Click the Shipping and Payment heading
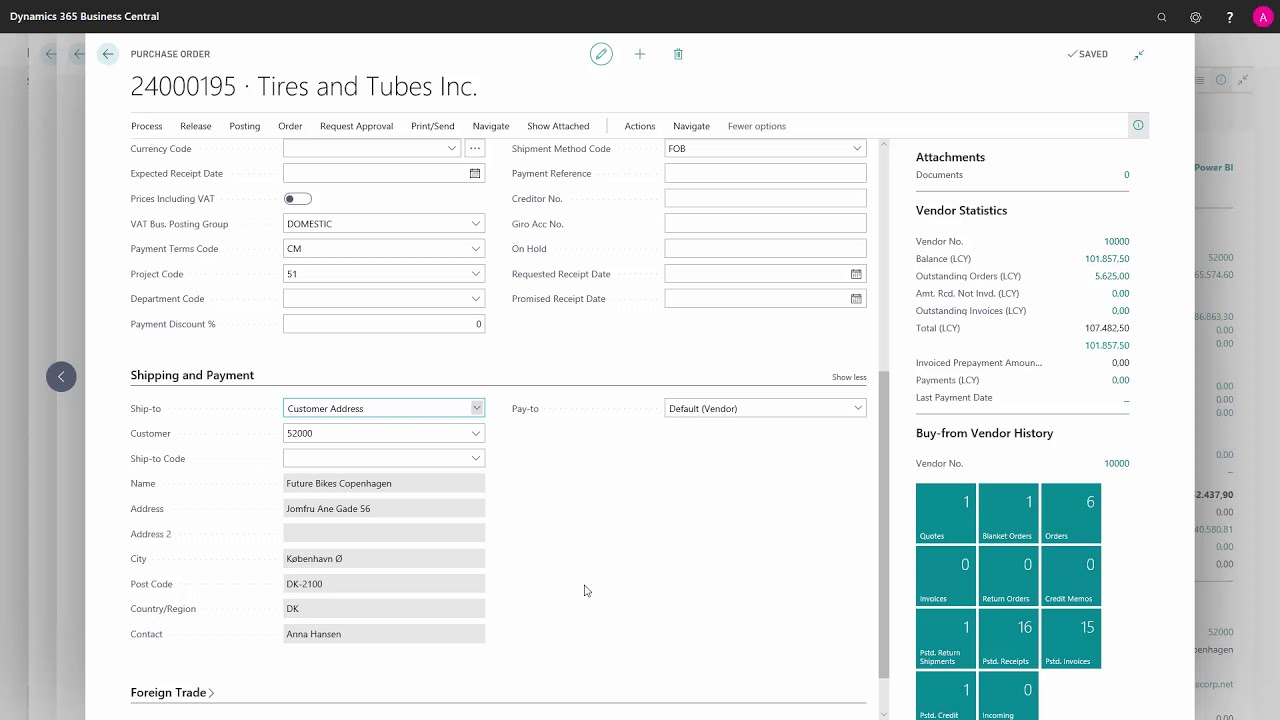Screen dimensions: 1280x720 coord(192,375)
